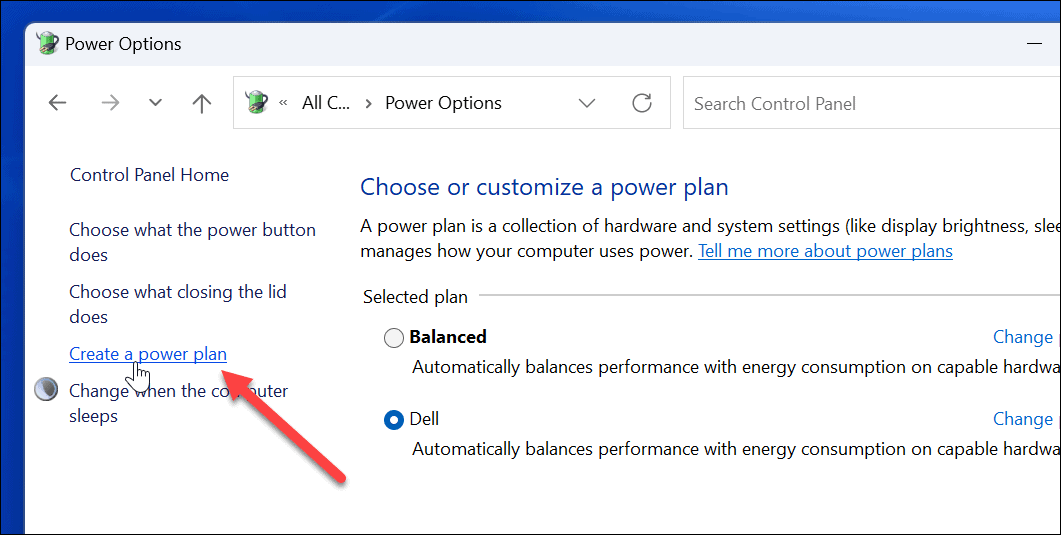Image resolution: width=1061 pixels, height=535 pixels.
Task: Click the Power Options breadcrumb item
Action: click(443, 103)
